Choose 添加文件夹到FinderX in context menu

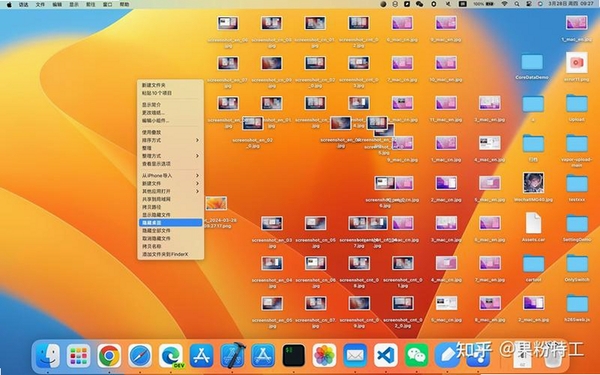pyautogui.click(x=171, y=254)
